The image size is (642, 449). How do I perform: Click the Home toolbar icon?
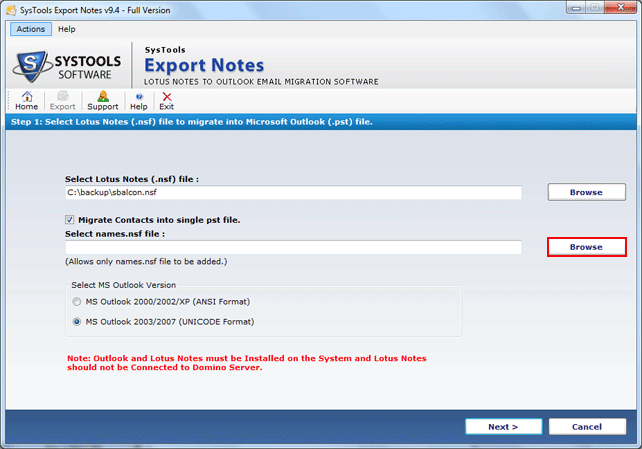tap(27, 101)
